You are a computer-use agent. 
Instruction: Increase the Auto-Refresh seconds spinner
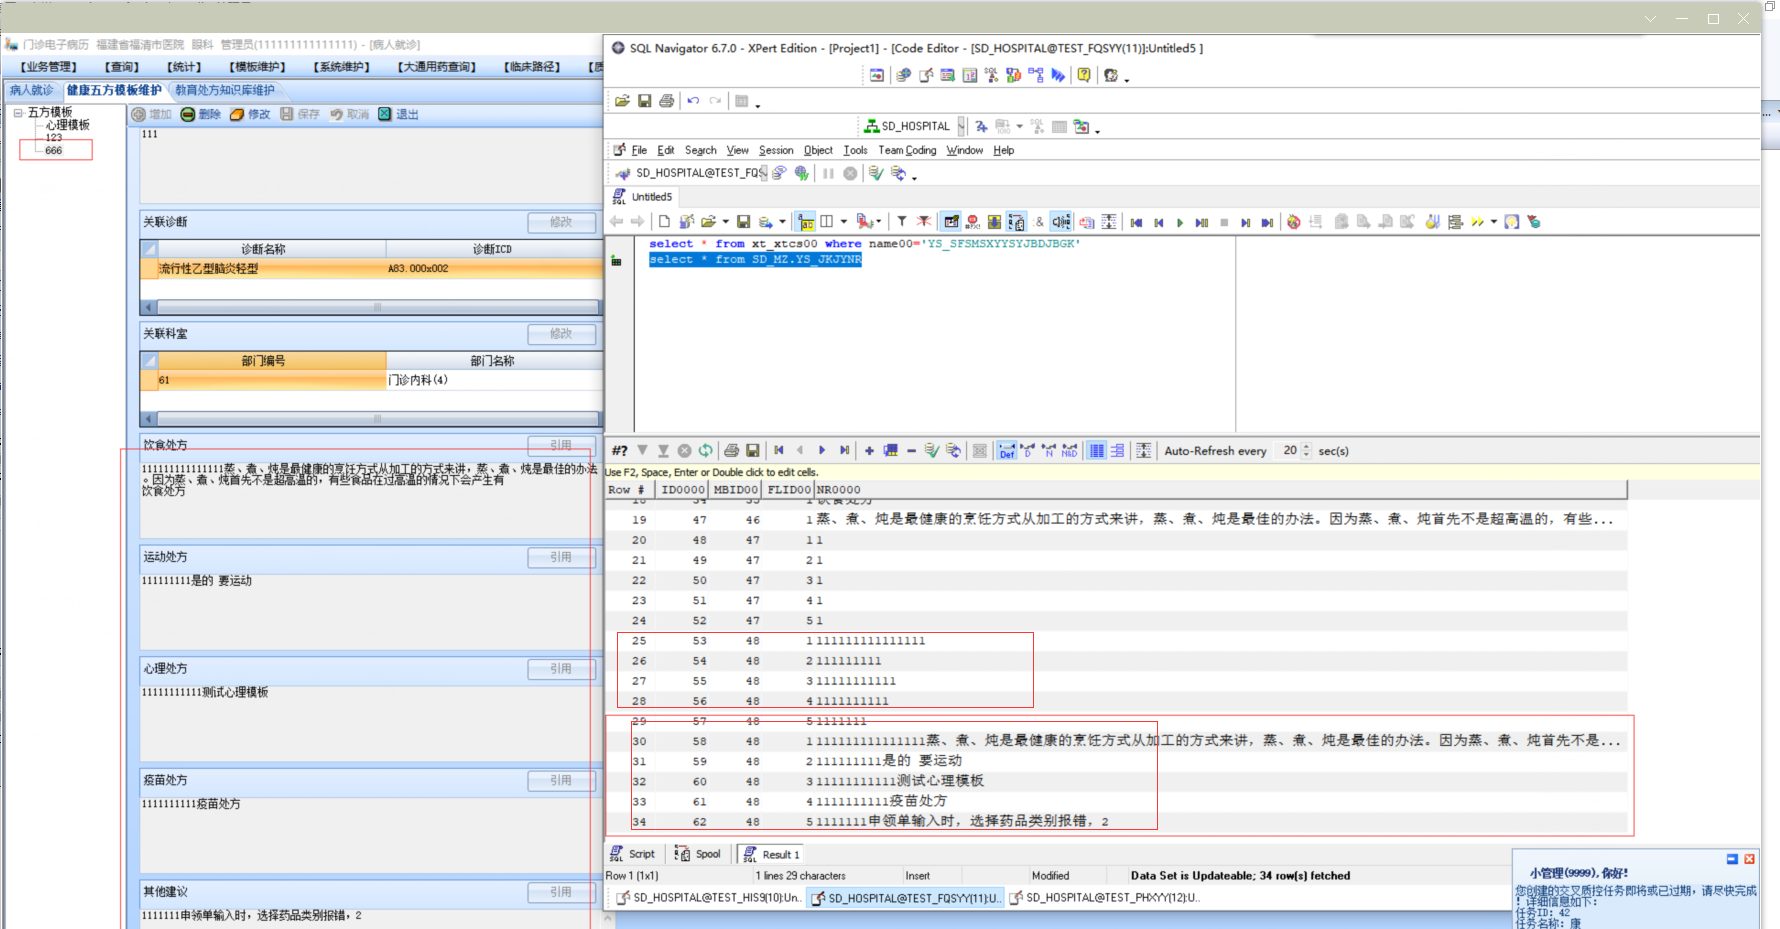[1307, 447]
